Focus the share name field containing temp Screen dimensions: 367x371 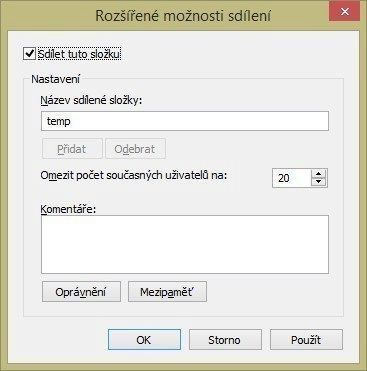pos(185,121)
